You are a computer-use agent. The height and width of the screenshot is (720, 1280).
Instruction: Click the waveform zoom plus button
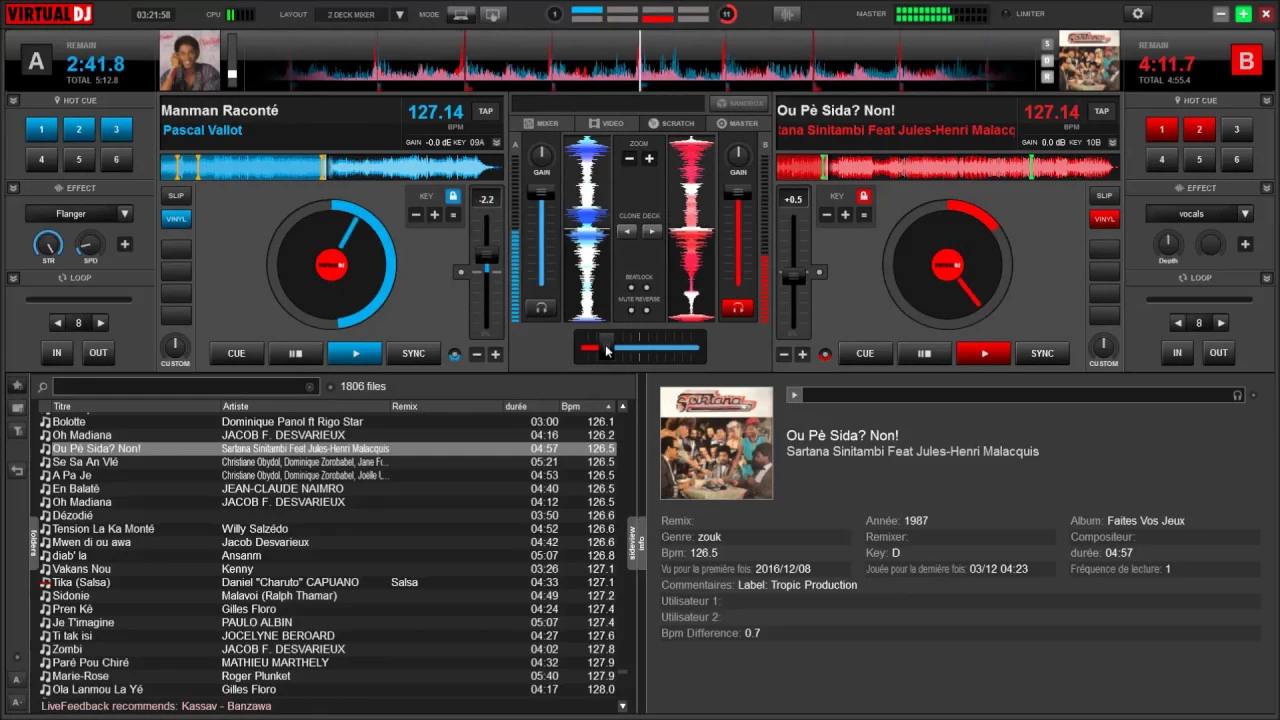pos(649,159)
